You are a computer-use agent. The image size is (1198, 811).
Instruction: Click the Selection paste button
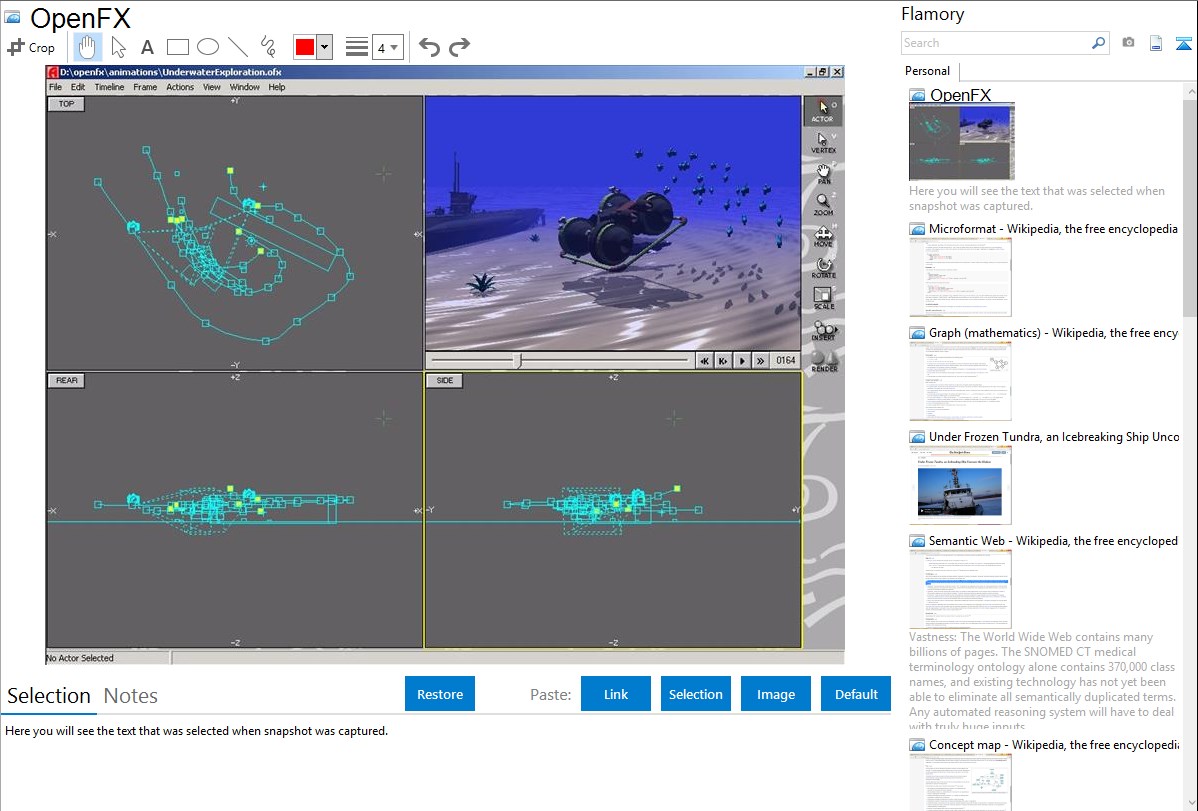pyautogui.click(x=695, y=694)
